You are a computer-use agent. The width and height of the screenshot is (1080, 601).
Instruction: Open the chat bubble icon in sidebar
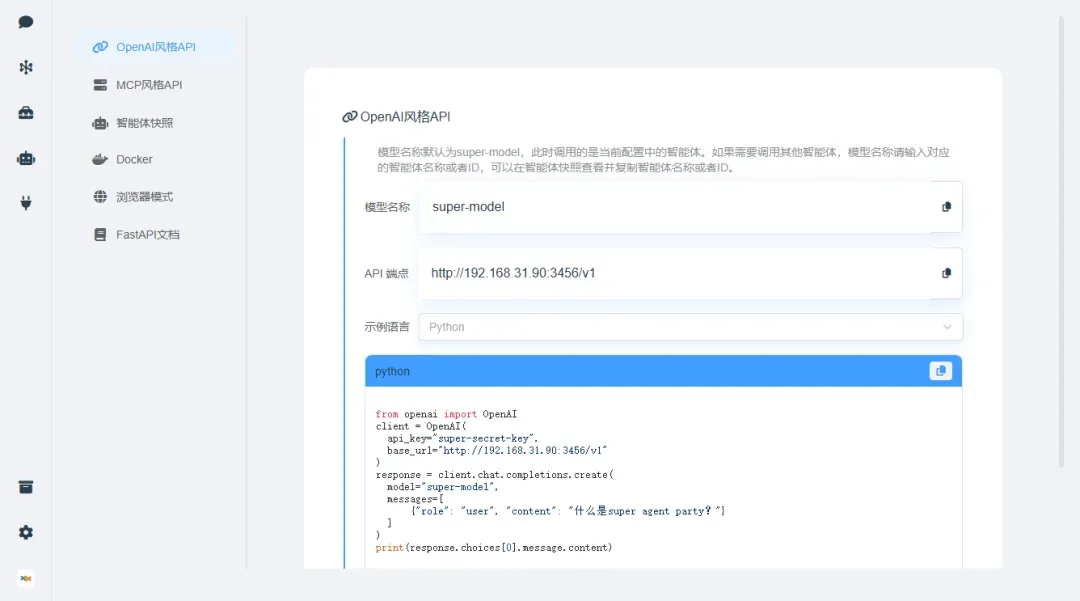pyautogui.click(x=26, y=22)
